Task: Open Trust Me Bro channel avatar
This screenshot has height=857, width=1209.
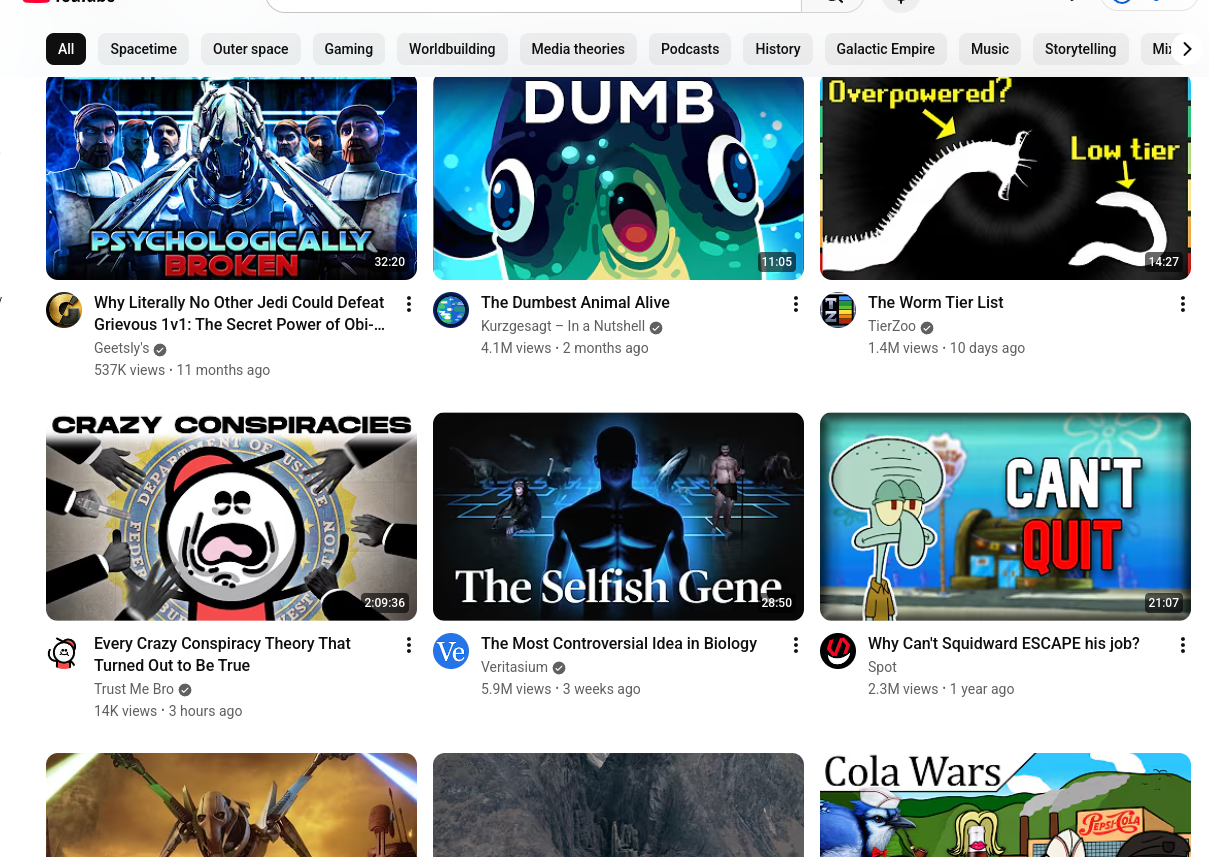Action: tap(64, 651)
